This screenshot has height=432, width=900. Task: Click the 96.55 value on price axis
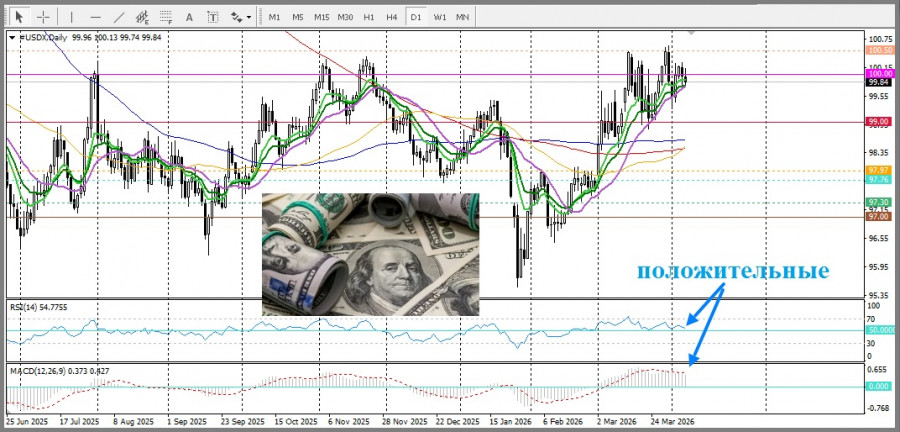[x=880, y=238]
